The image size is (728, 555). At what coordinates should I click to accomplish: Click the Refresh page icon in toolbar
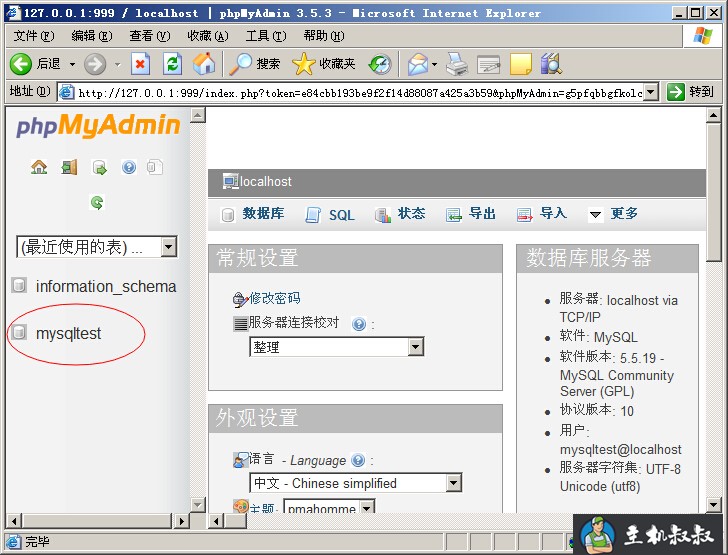tap(172, 64)
